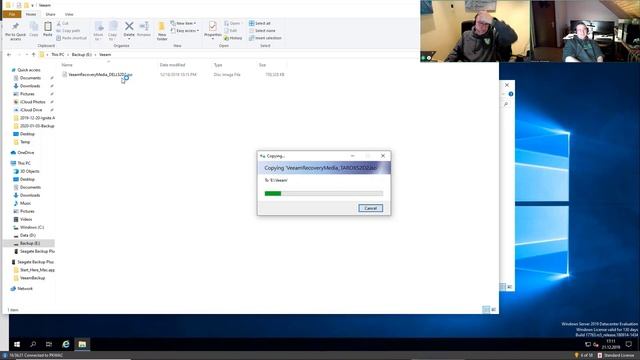Click the File Explorer taskbar icon

[82, 344]
